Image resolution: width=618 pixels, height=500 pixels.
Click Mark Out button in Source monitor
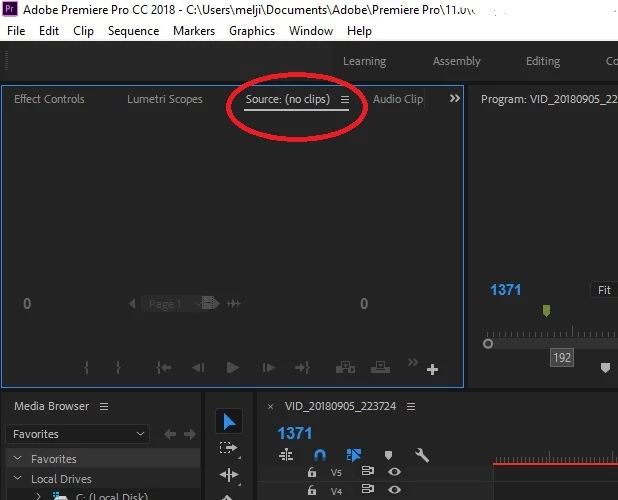click(x=118, y=368)
